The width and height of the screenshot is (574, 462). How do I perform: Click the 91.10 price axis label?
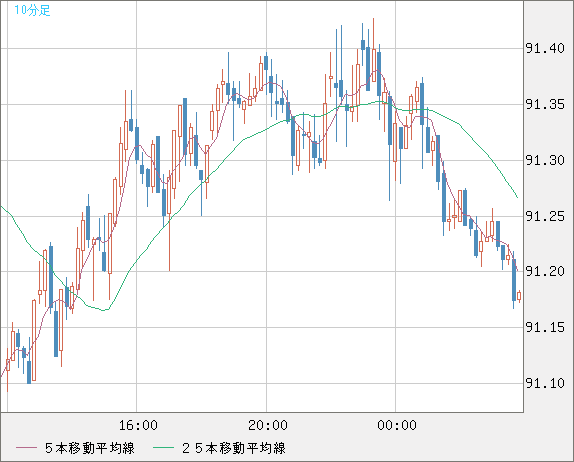pos(545,383)
